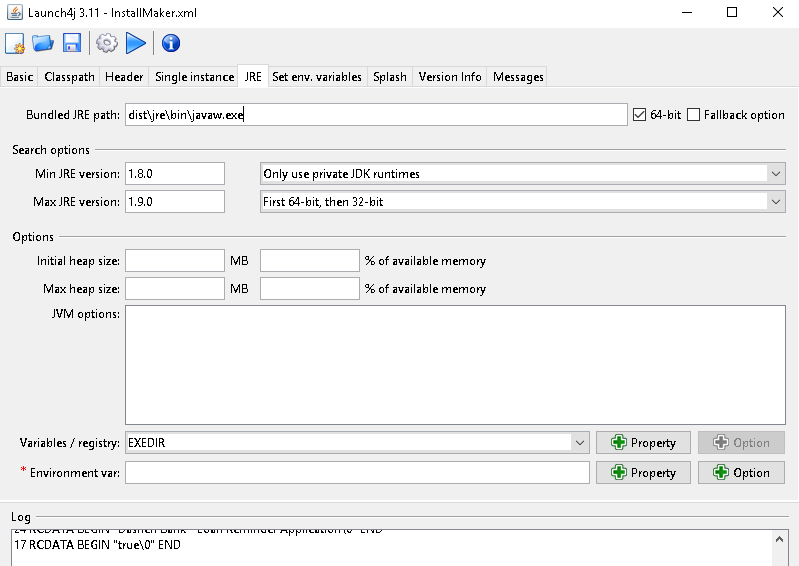
Task: Click the Log scrollbar up arrow
Action: tap(779, 539)
